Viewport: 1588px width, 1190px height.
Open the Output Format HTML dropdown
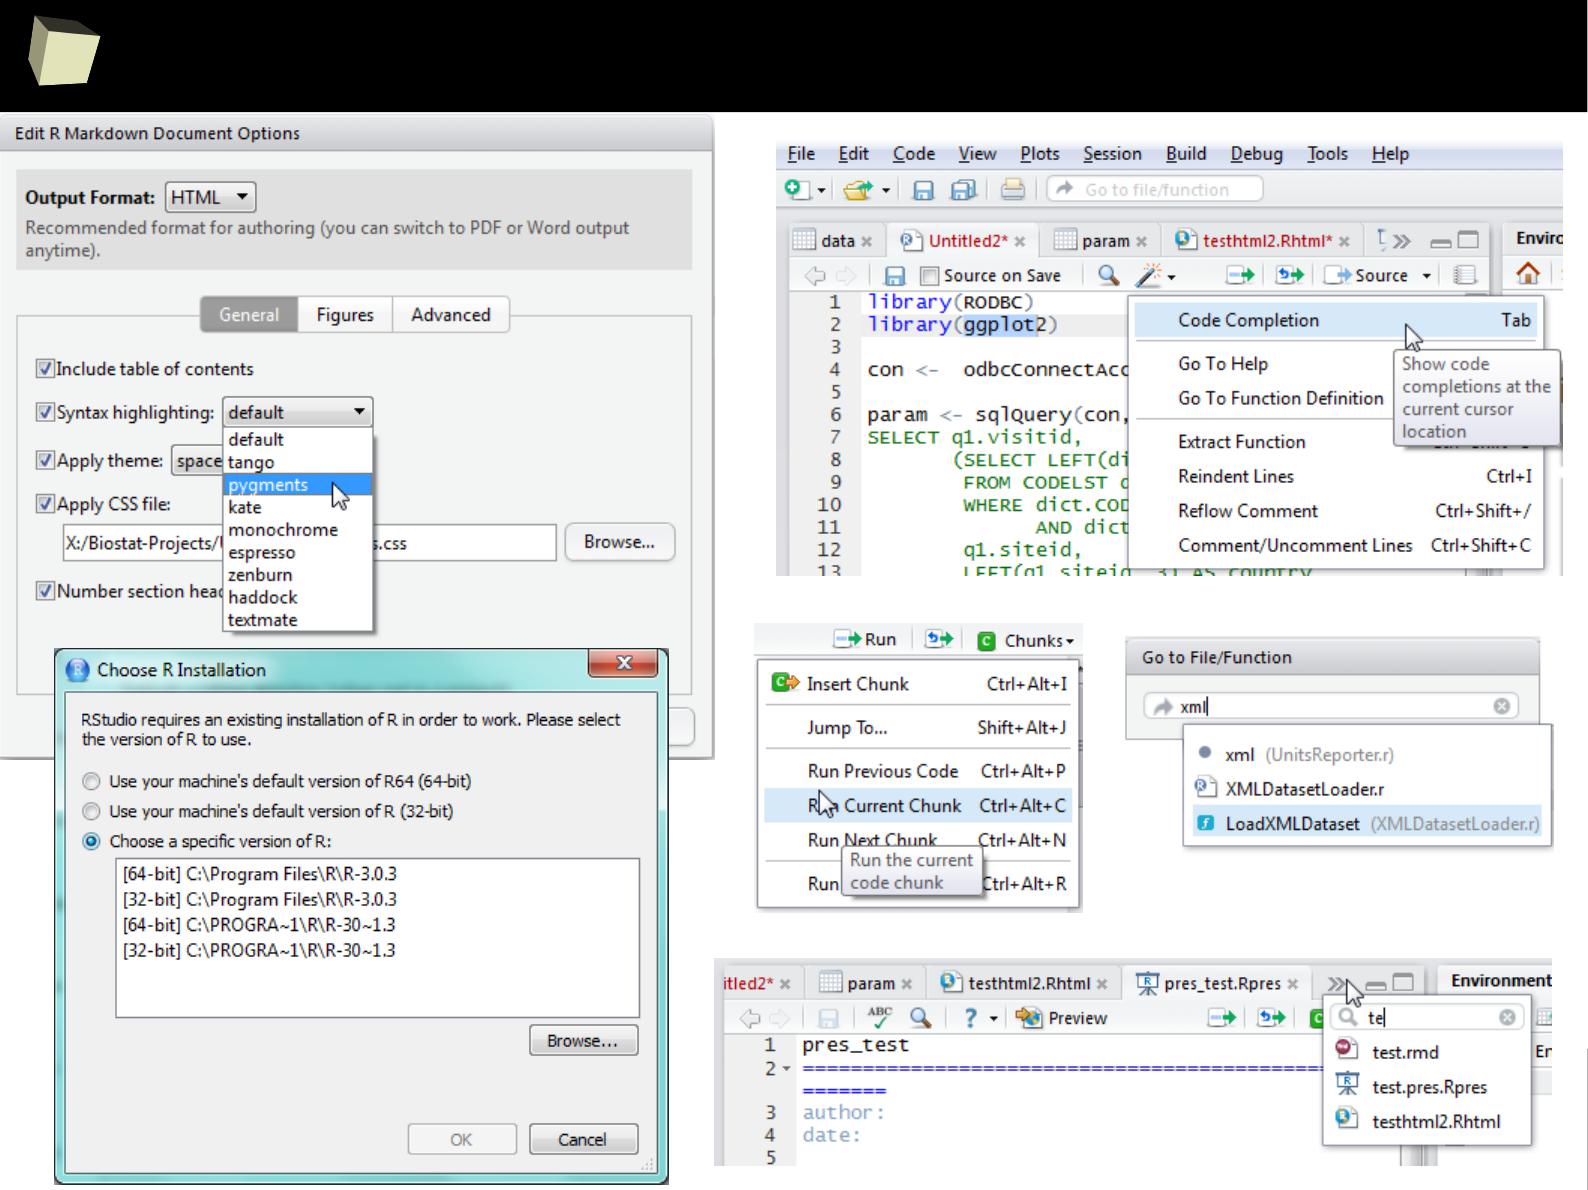(x=210, y=197)
